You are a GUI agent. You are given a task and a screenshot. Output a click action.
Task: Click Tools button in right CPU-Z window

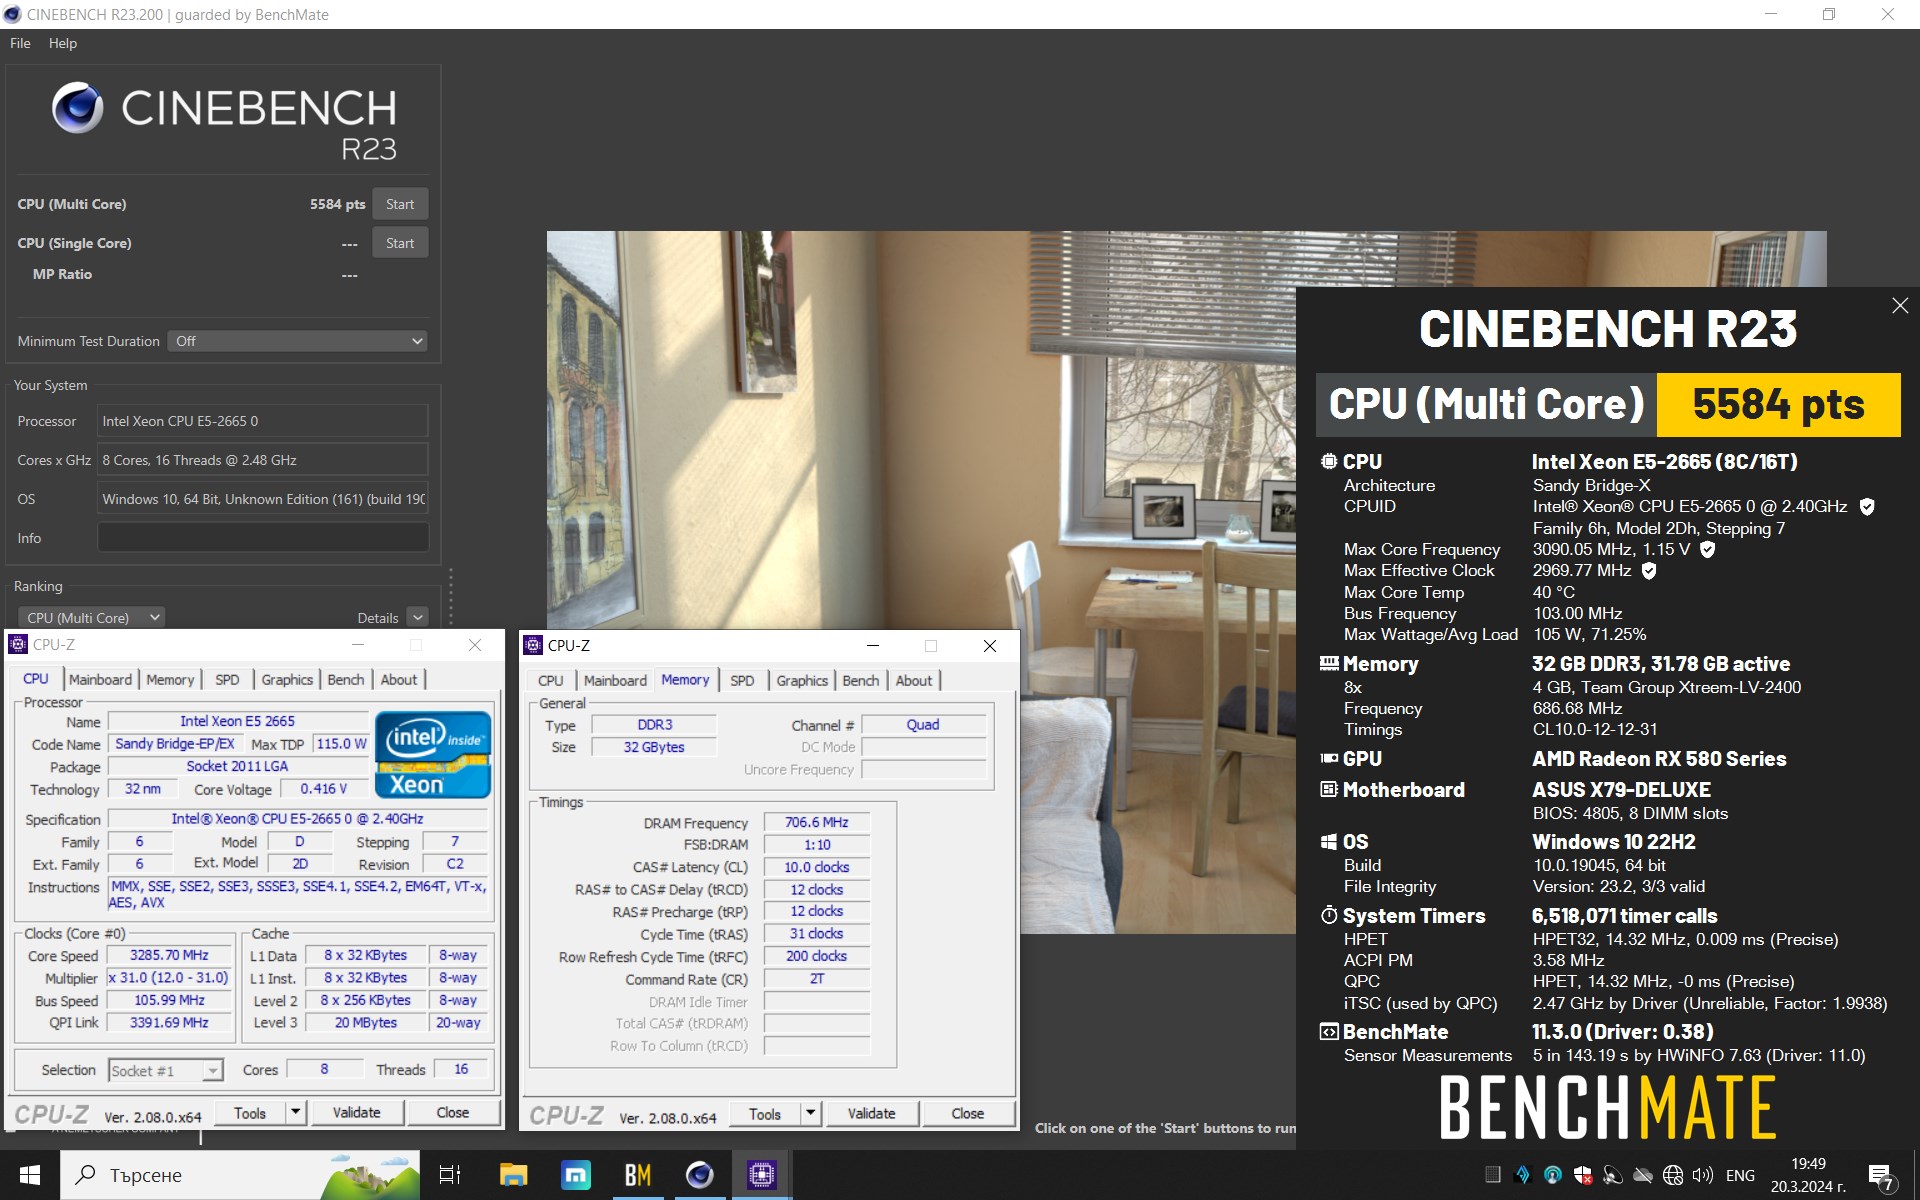[x=765, y=1113]
